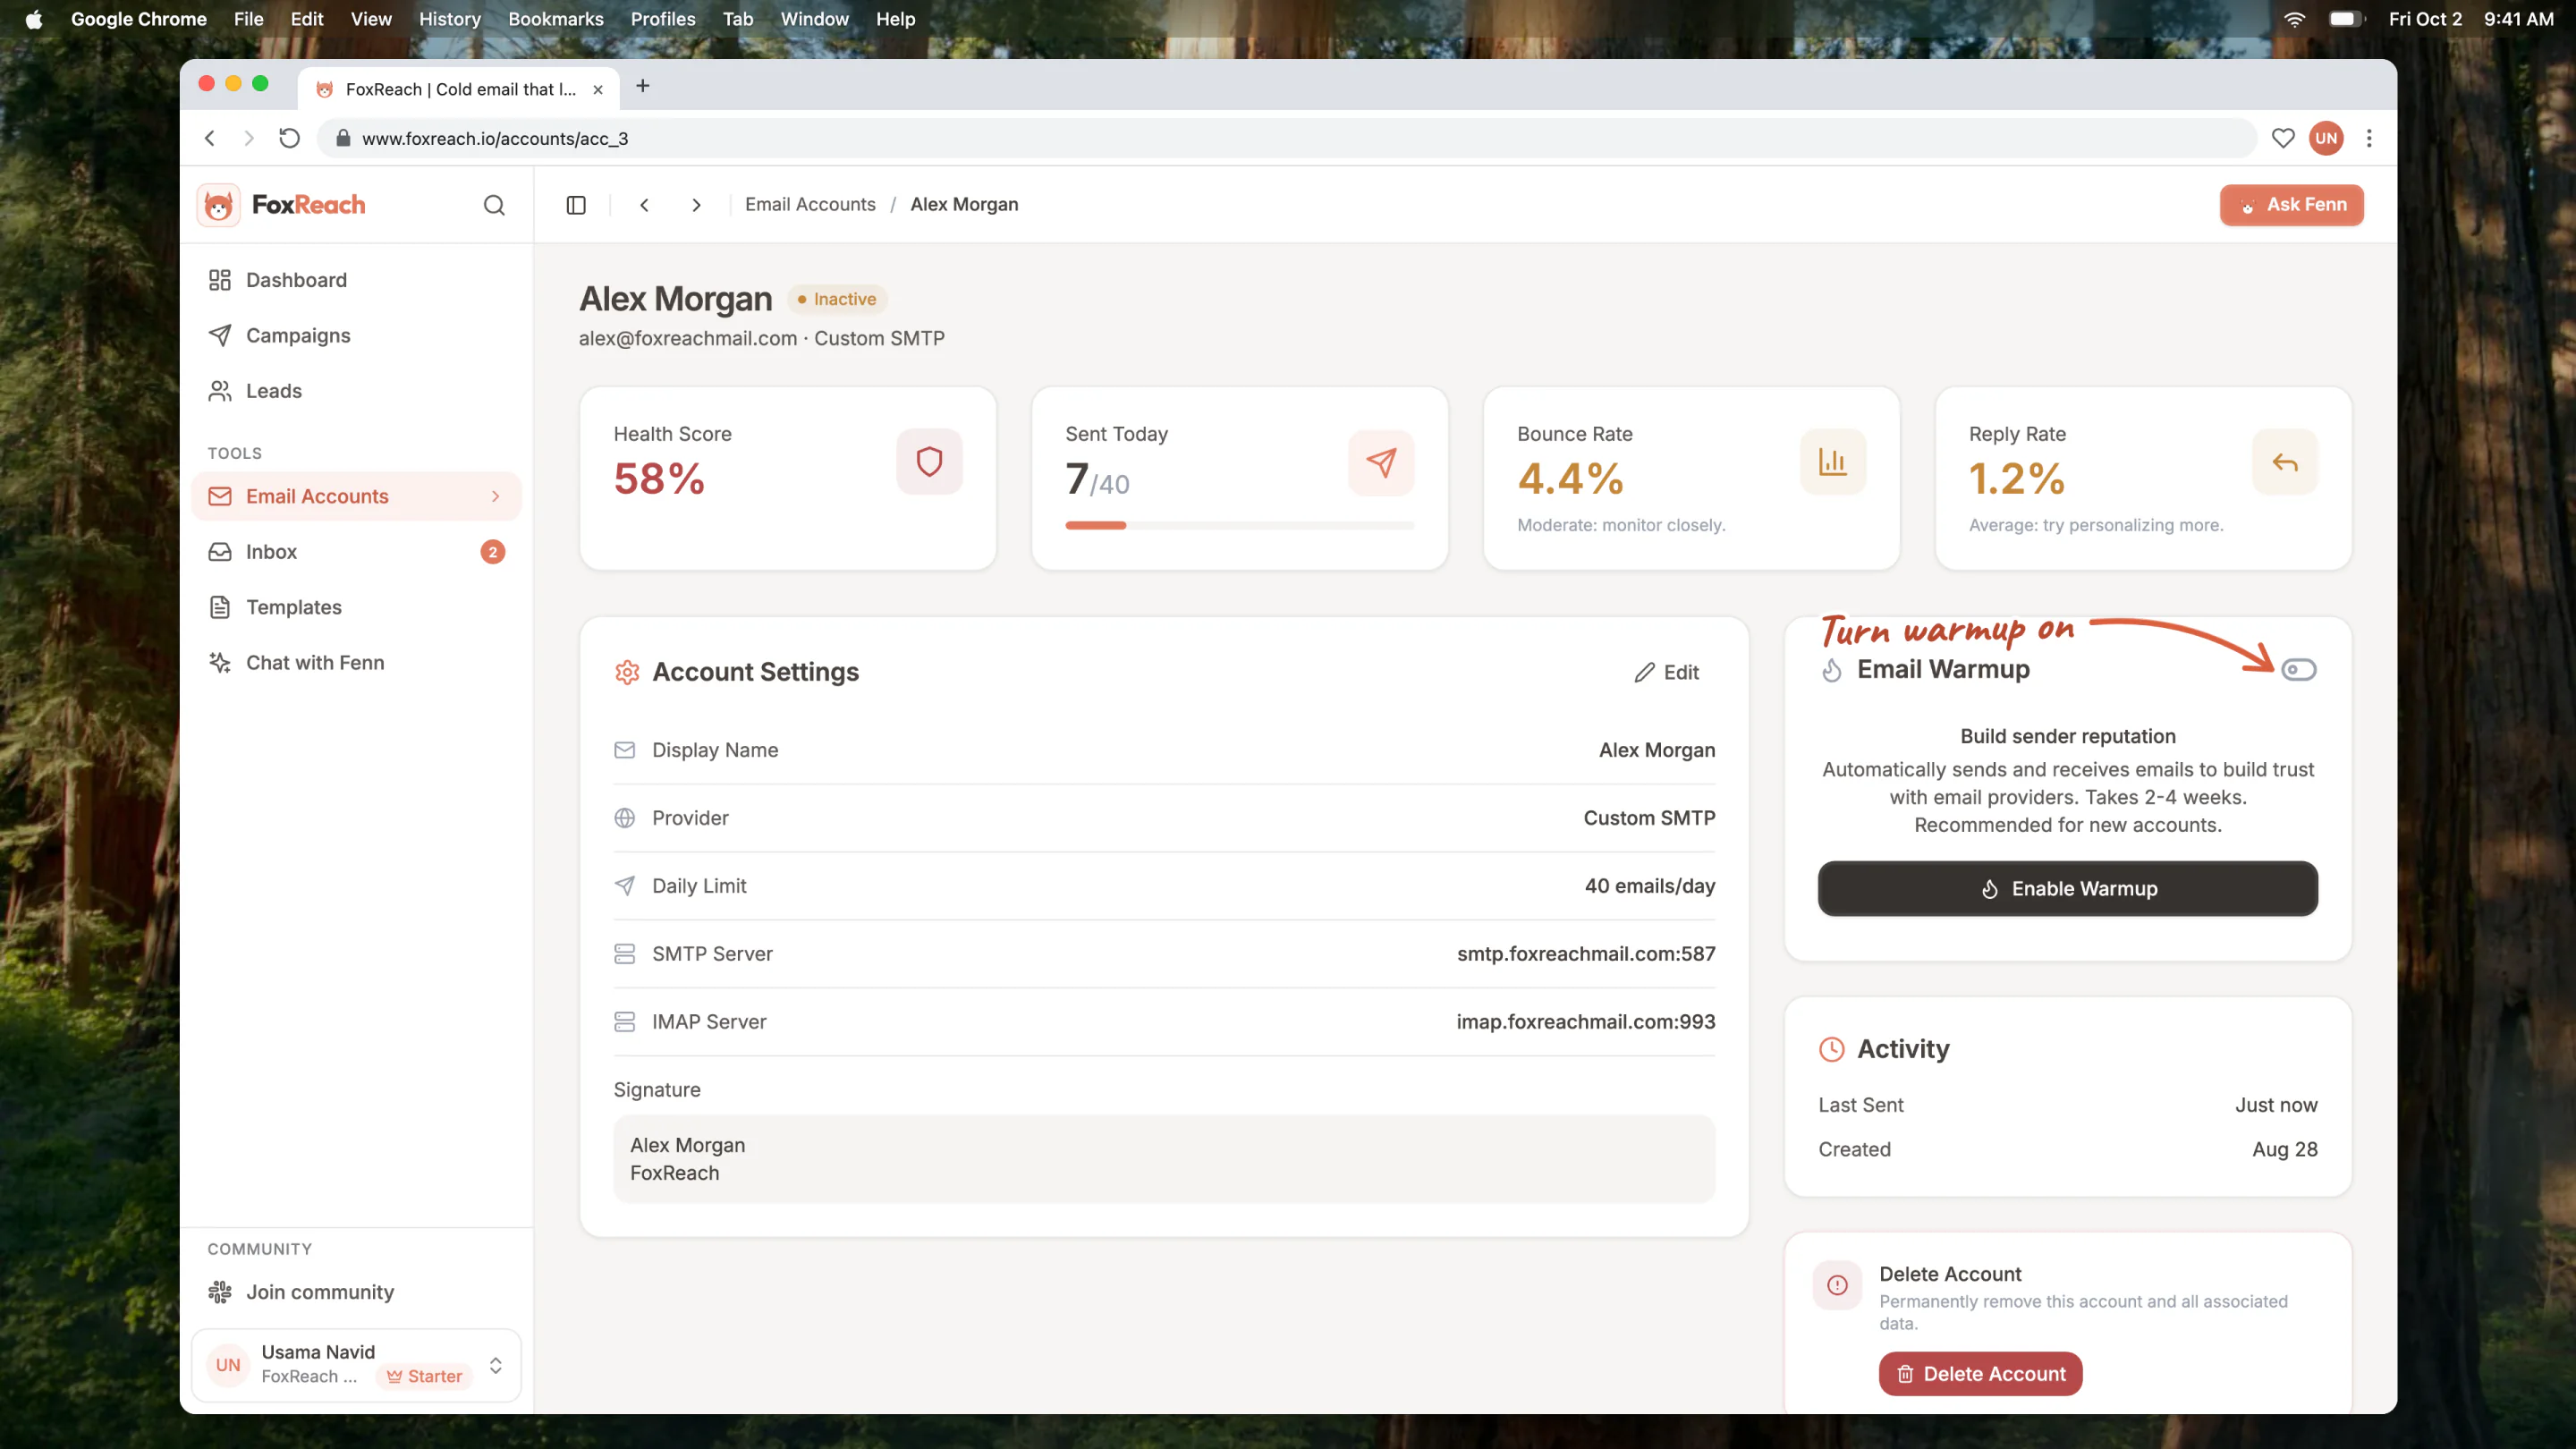The image size is (2576, 1449).
Task: Click the Reply Rate arrow icon
Action: click(2285, 462)
